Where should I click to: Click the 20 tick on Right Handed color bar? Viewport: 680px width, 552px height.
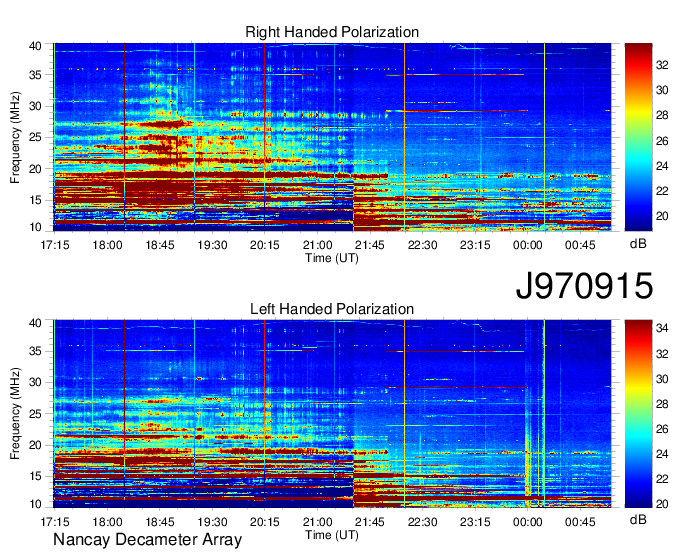click(662, 216)
